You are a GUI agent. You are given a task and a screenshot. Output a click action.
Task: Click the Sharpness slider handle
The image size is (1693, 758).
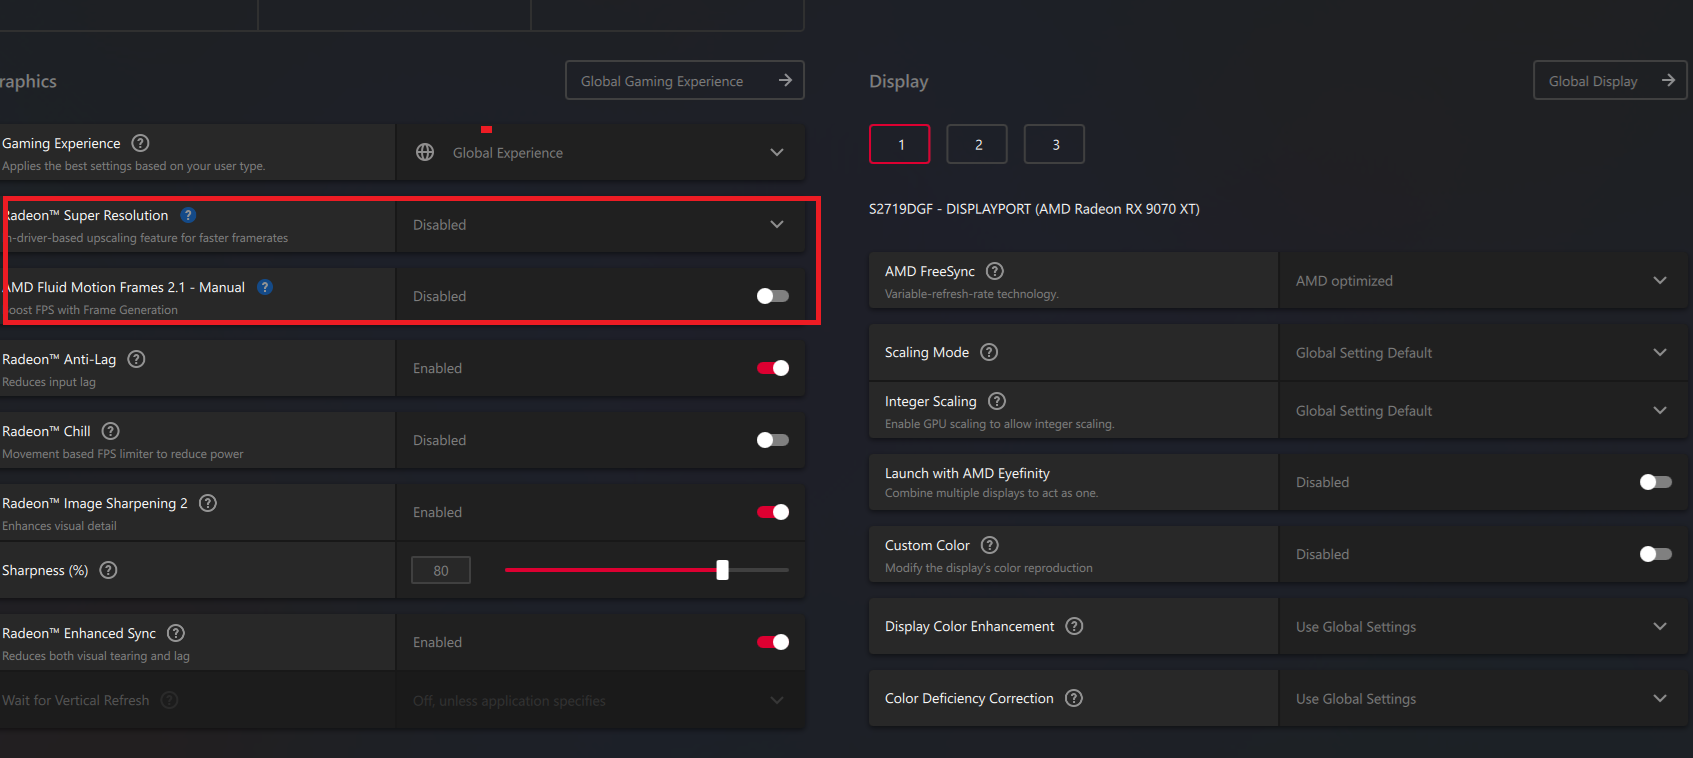(722, 570)
